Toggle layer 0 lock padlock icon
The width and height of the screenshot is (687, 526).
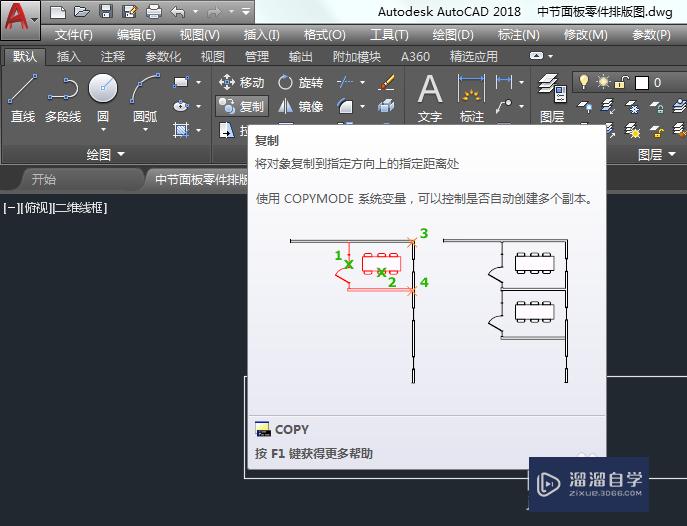click(x=622, y=82)
